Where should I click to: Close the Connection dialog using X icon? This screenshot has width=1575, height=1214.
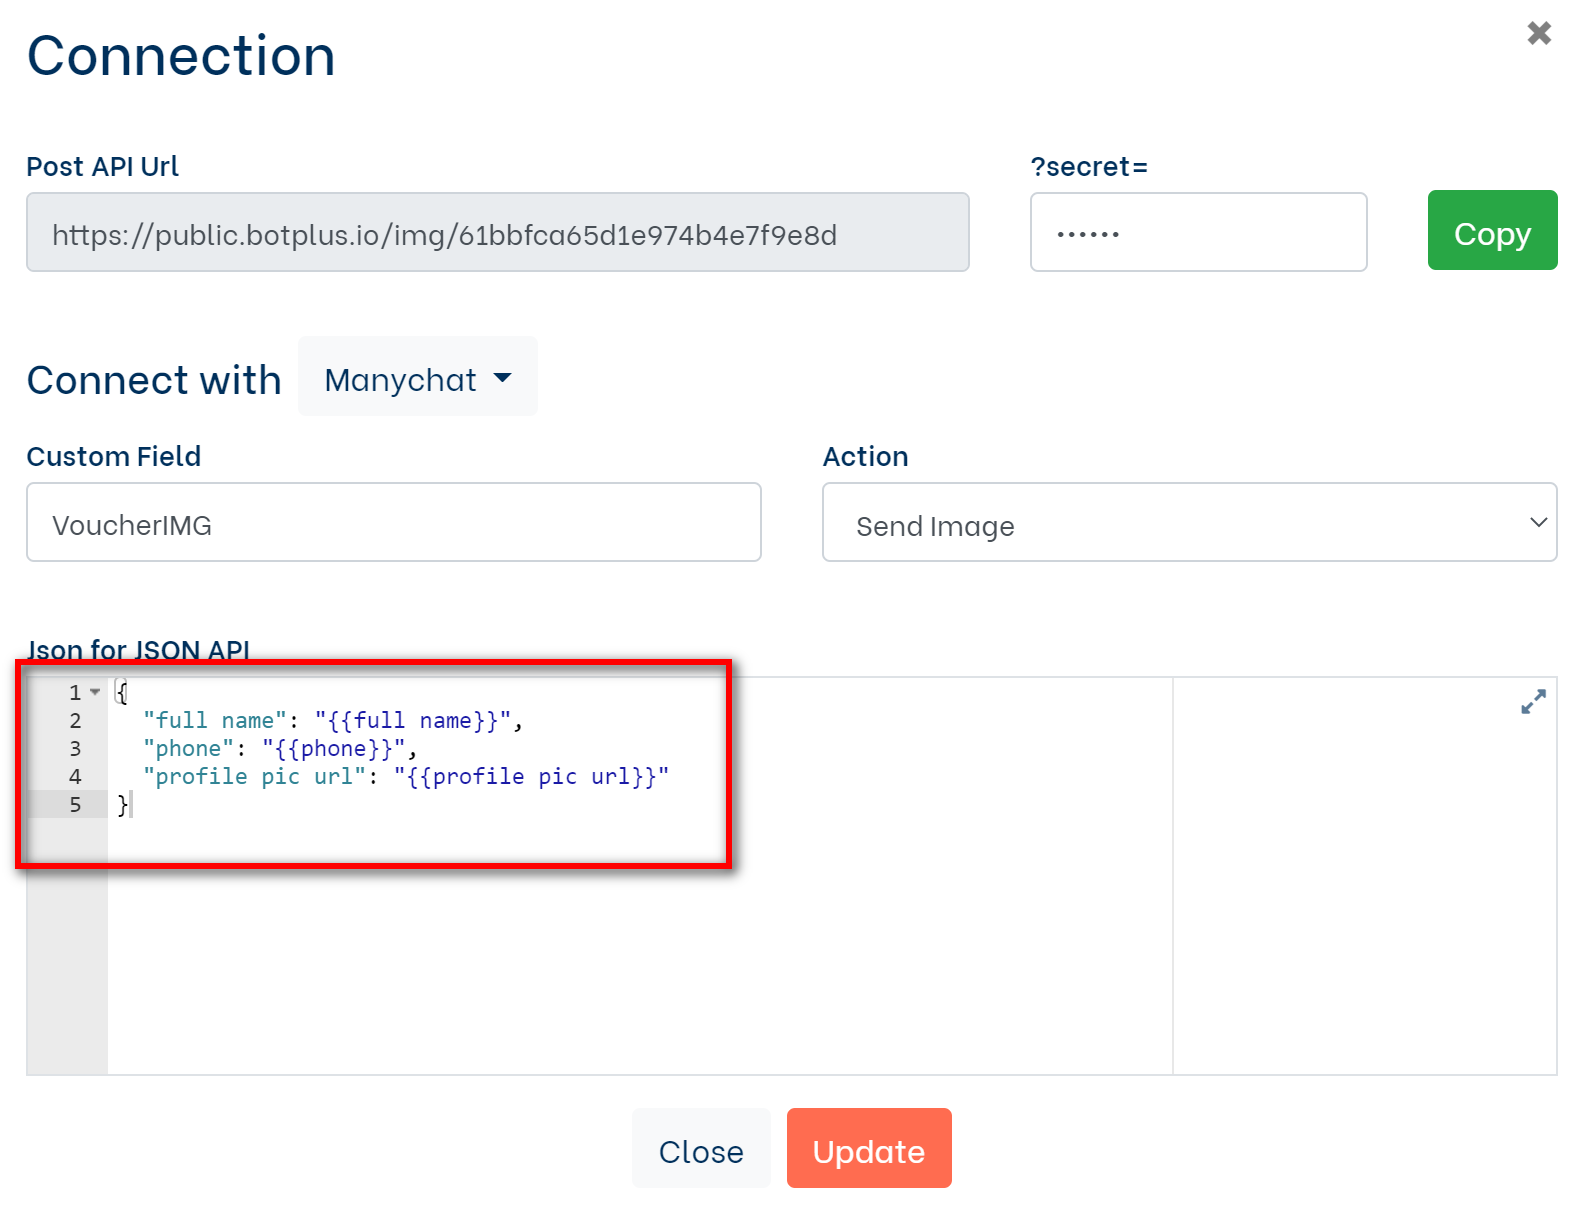coord(1538,34)
